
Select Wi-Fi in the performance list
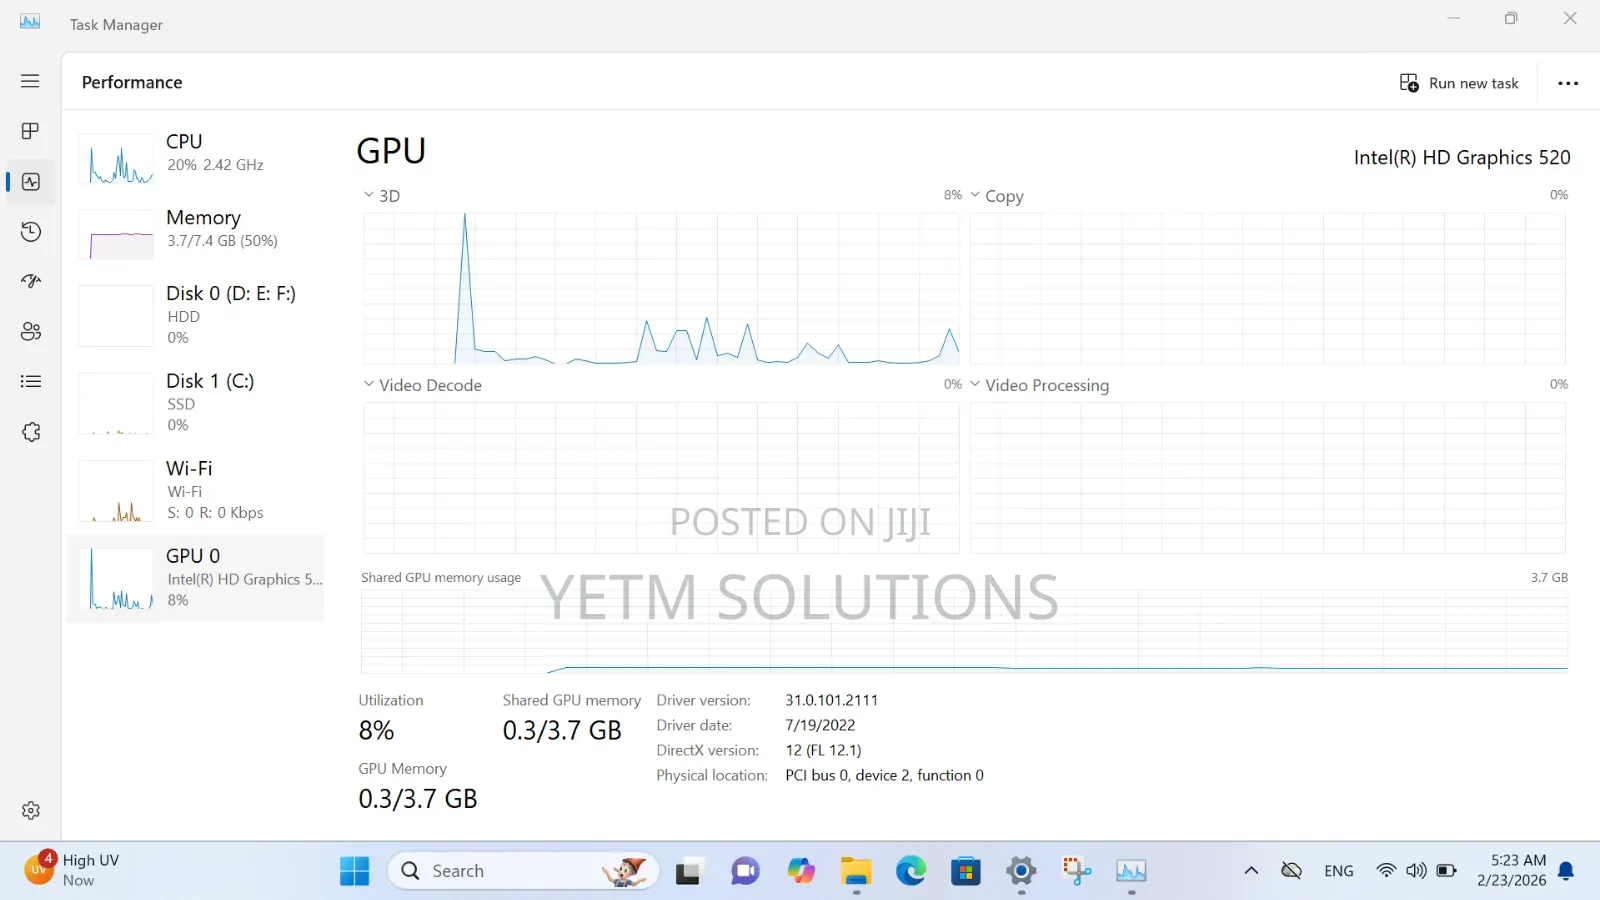click(196, 490)
